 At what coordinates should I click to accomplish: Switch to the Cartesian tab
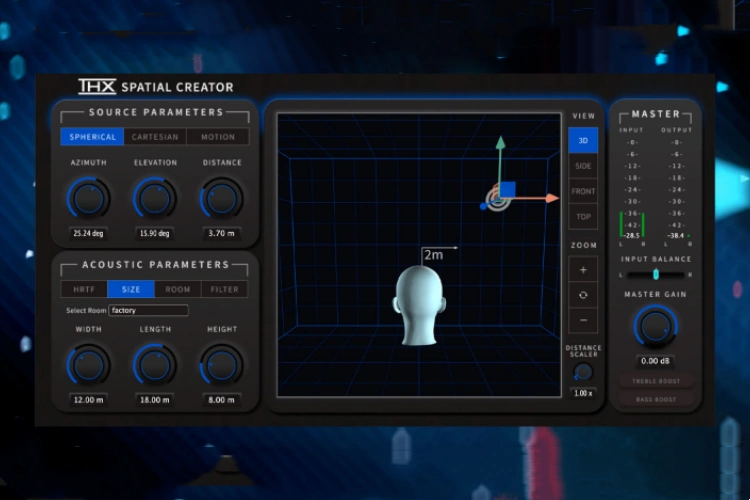click(155, 137)
